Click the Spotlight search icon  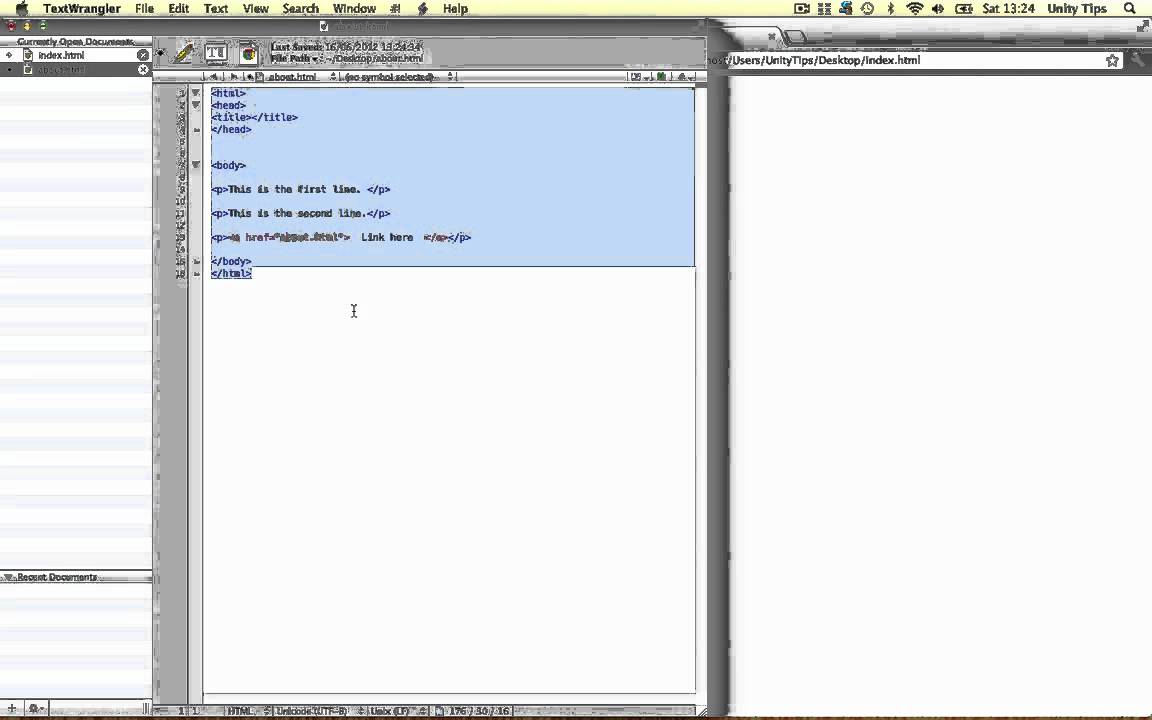tap(1130, 9)
